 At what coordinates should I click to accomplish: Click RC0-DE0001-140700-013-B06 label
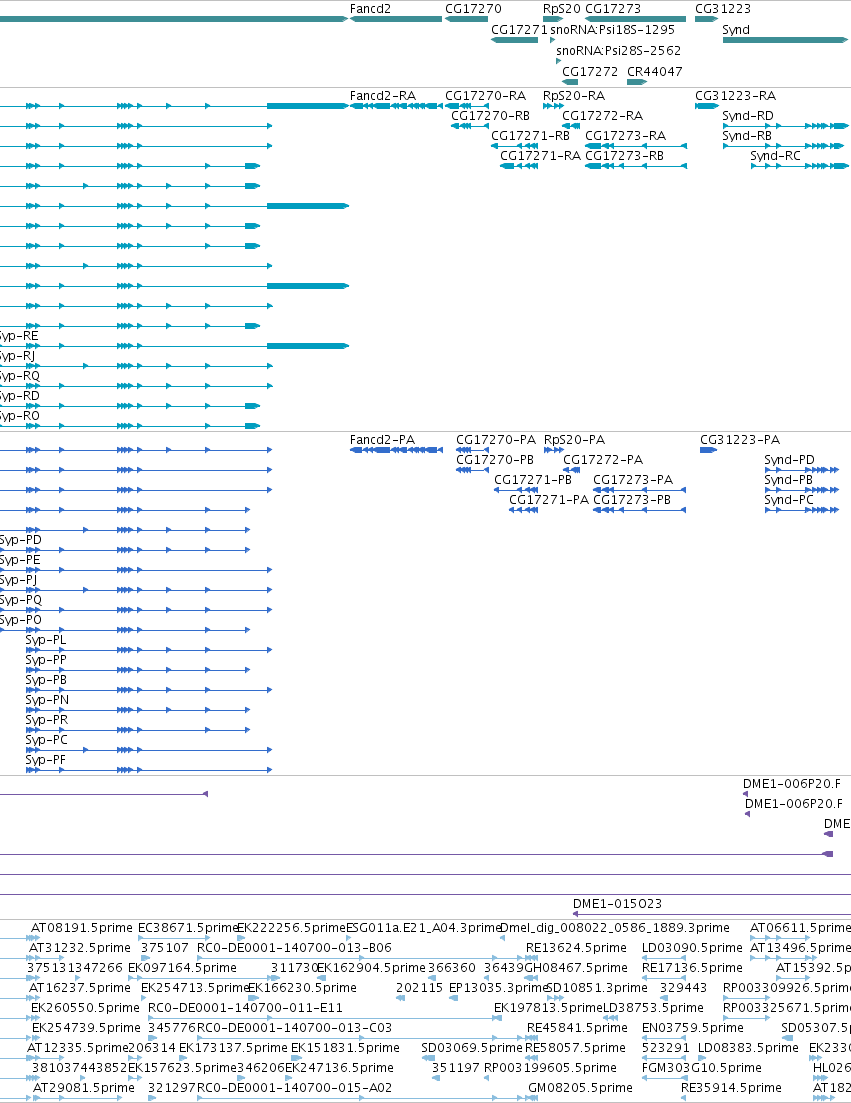pos(294,948)
